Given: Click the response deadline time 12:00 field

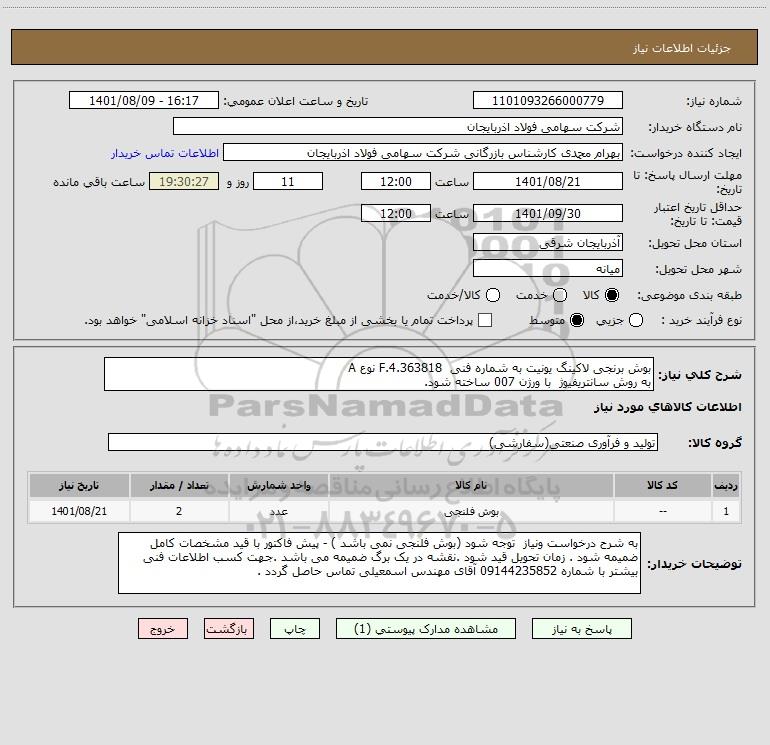Looking at the screenshot, I should coord(396,181).
